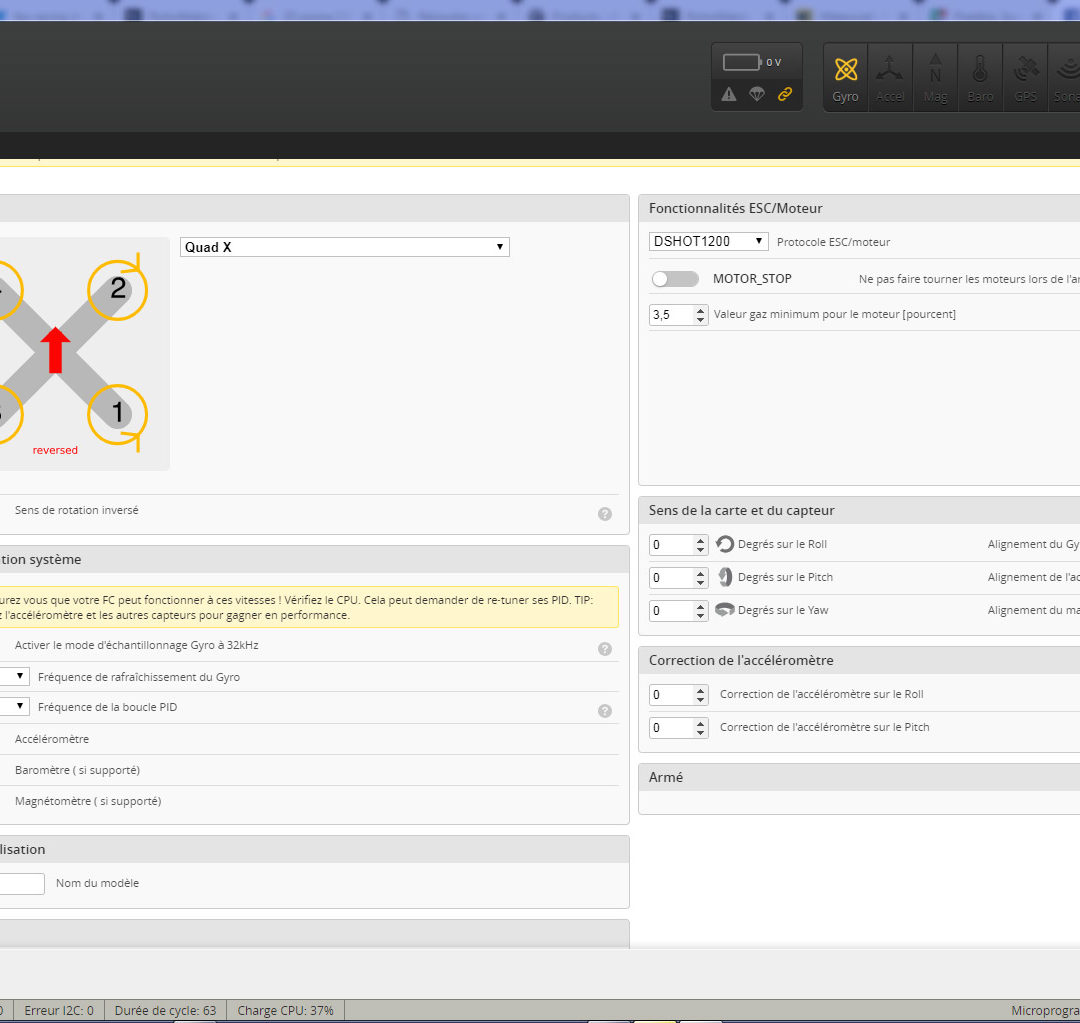Viewport: 1080px width, 1023px height.
Task: Open help for 32kHz gyro sampling mode
Action: (605, 649)
